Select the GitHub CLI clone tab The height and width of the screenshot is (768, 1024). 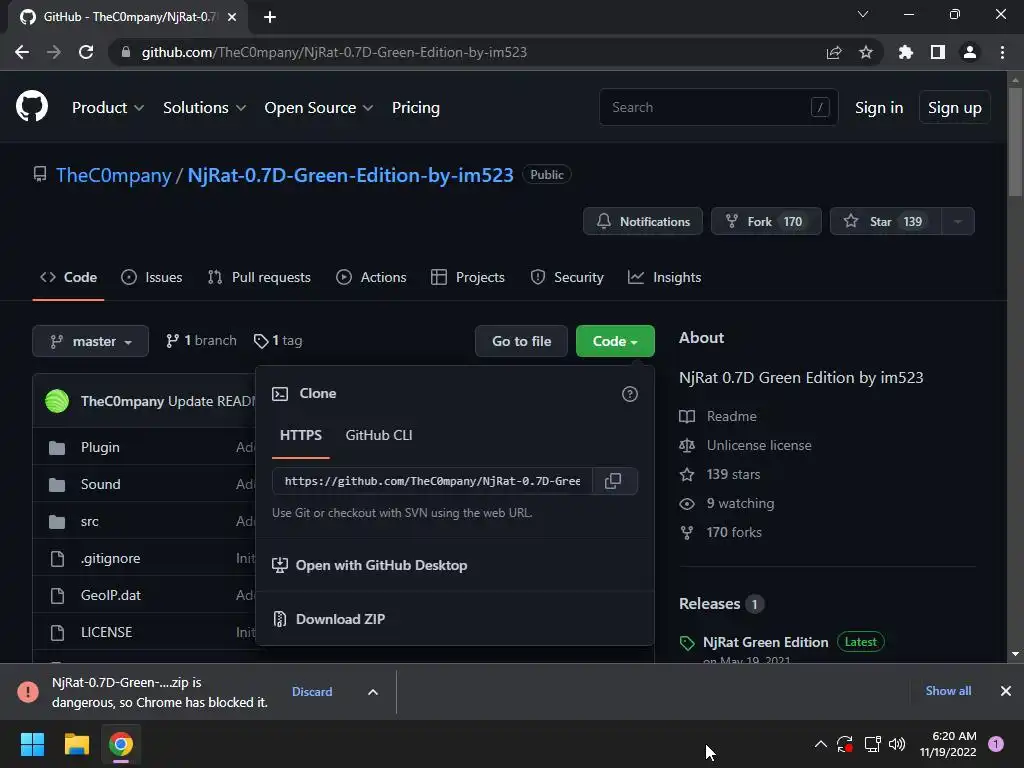[379, 436]
